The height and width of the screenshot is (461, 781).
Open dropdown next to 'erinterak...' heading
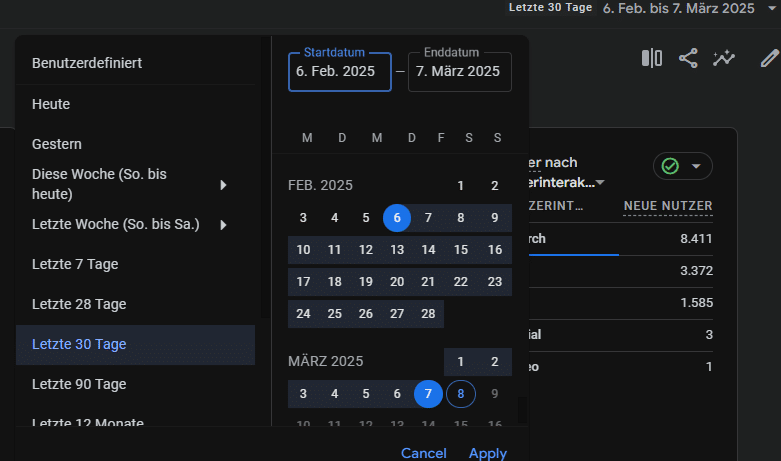pyautogui.click(x=600, y=183)
